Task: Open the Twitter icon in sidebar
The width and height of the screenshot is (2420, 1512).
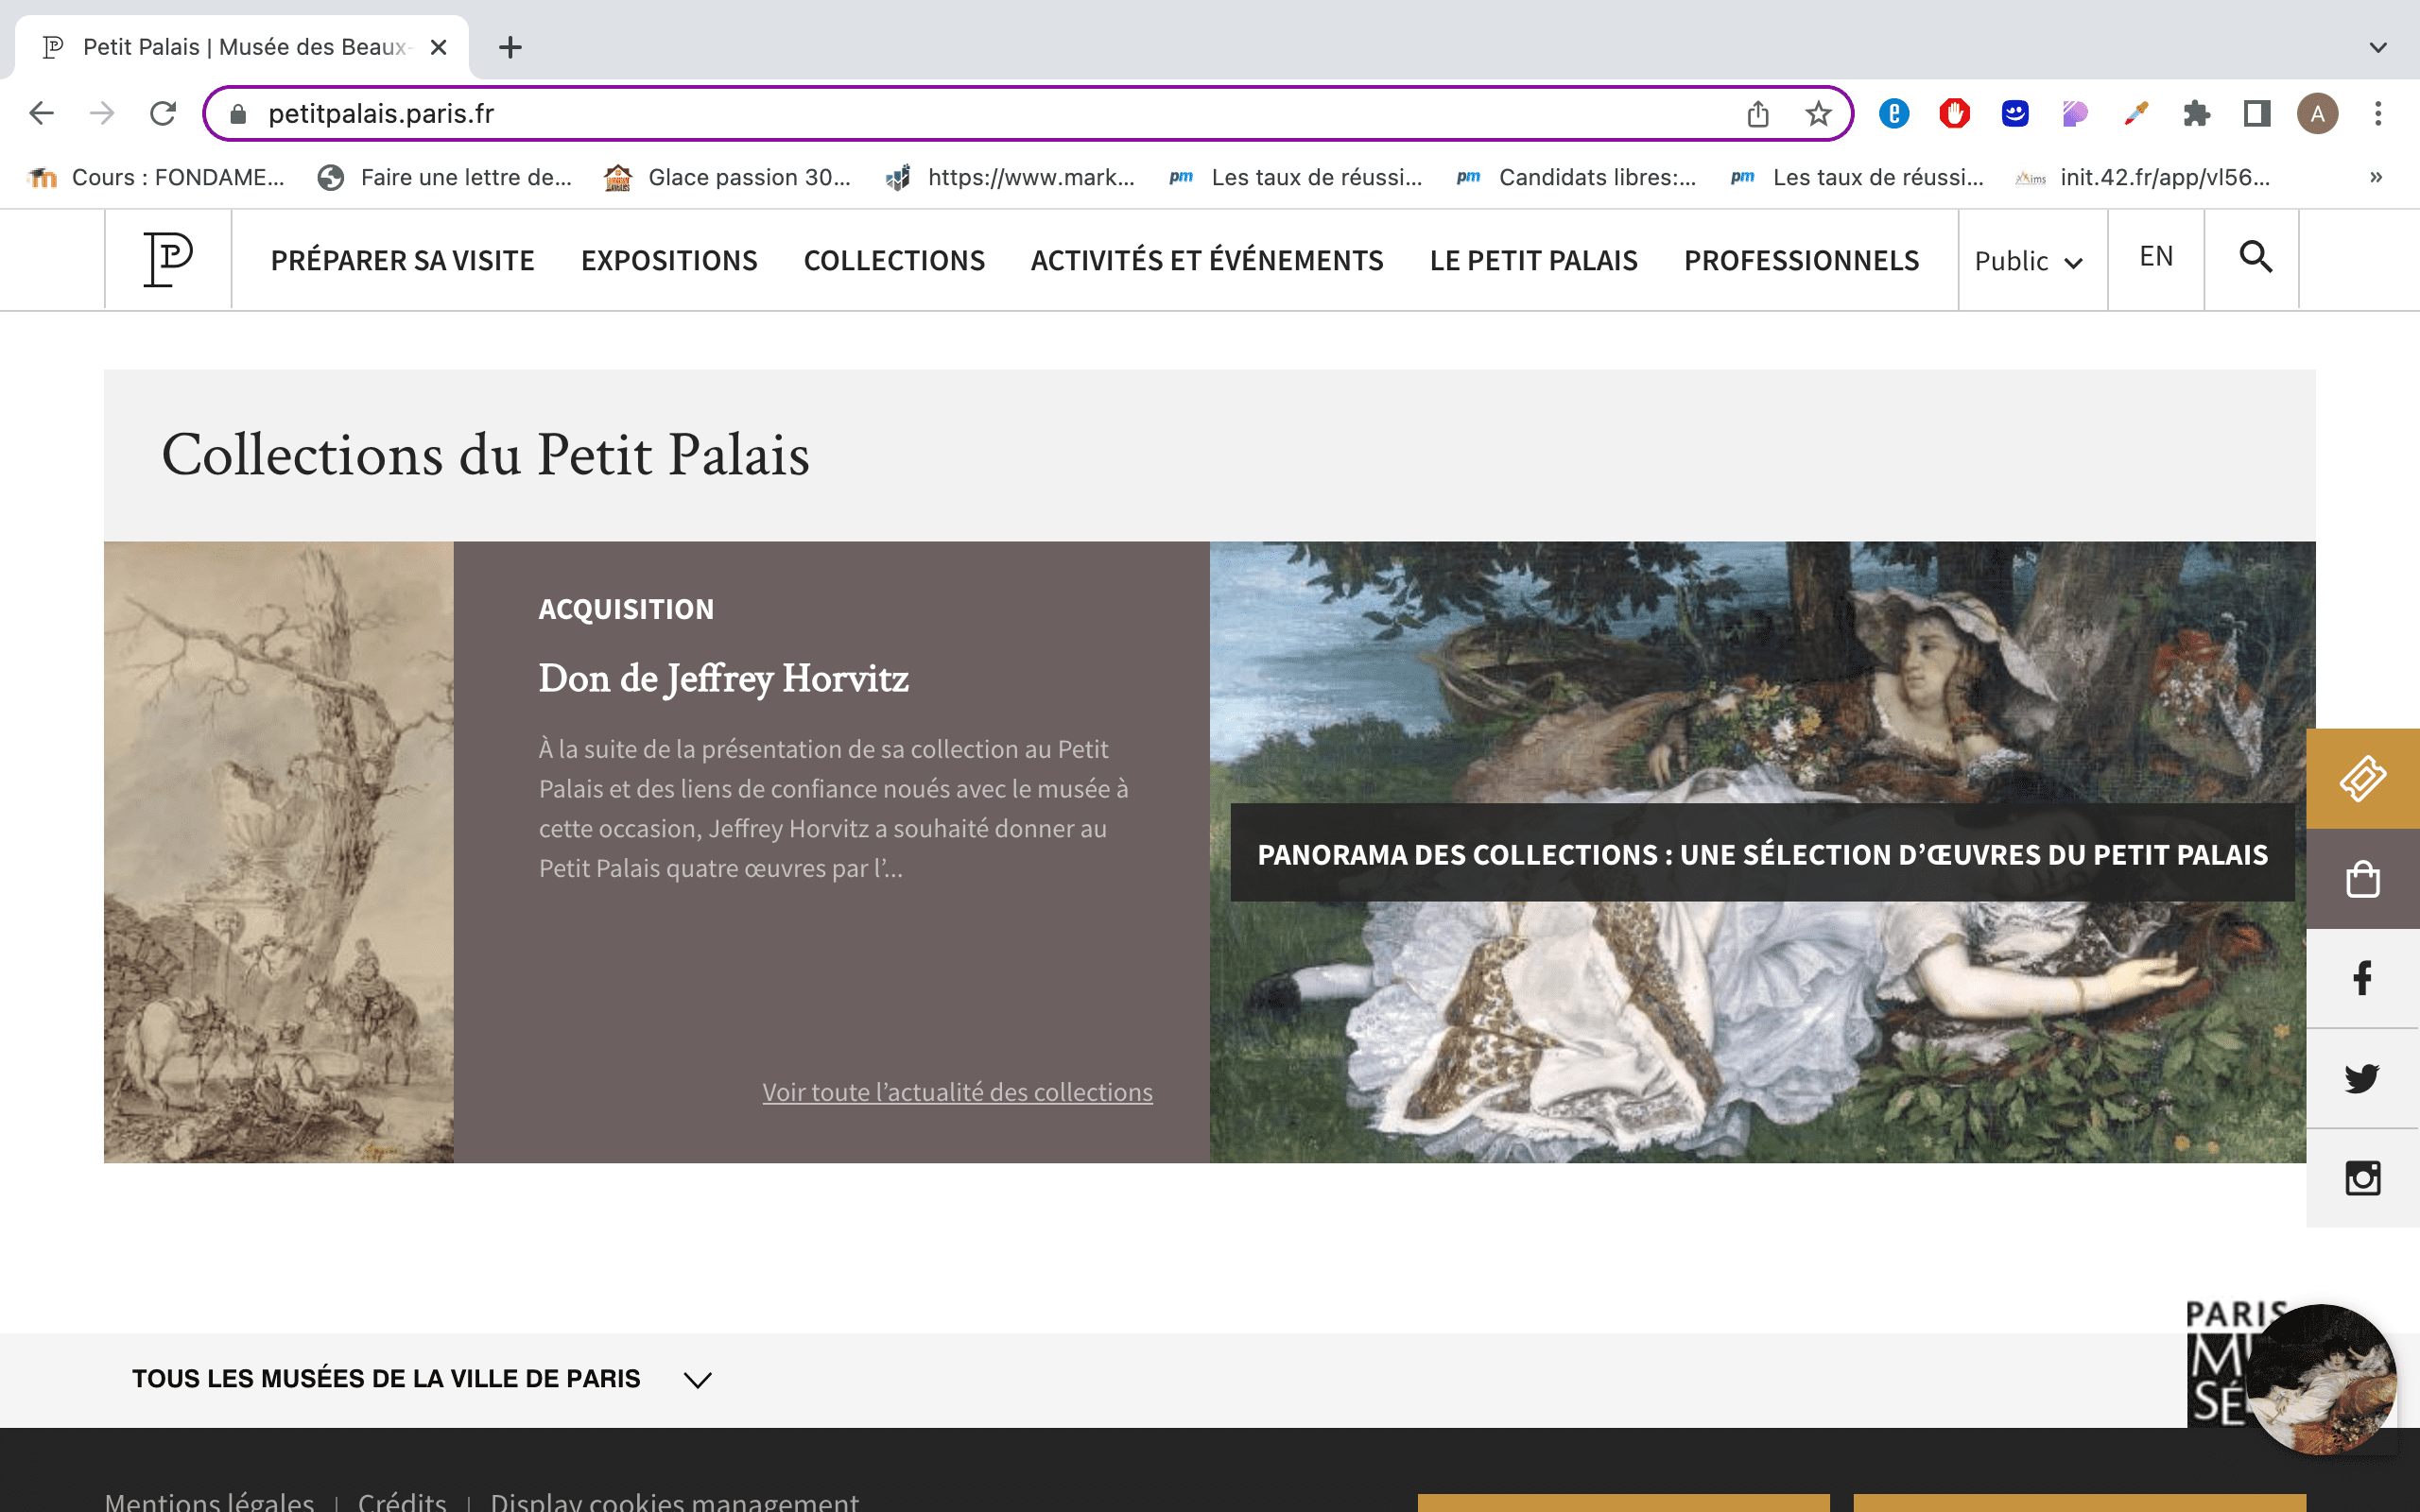Action: click(2362, 1078)
